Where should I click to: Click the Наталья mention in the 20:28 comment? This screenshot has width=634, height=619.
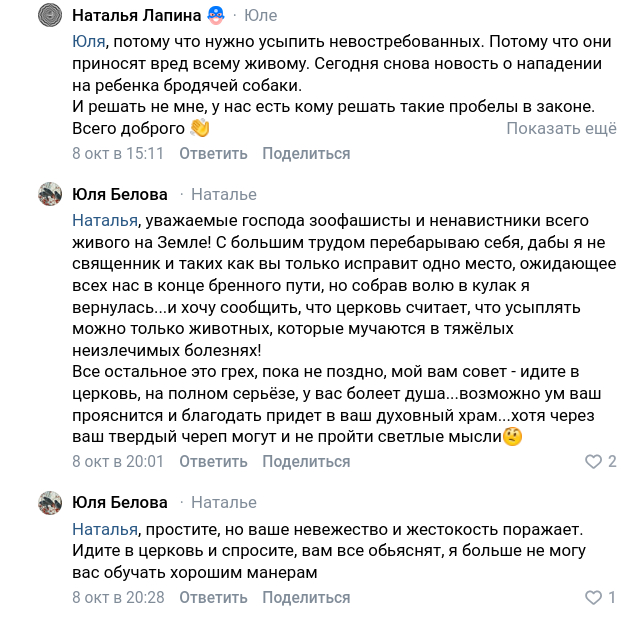pos(104,528)
